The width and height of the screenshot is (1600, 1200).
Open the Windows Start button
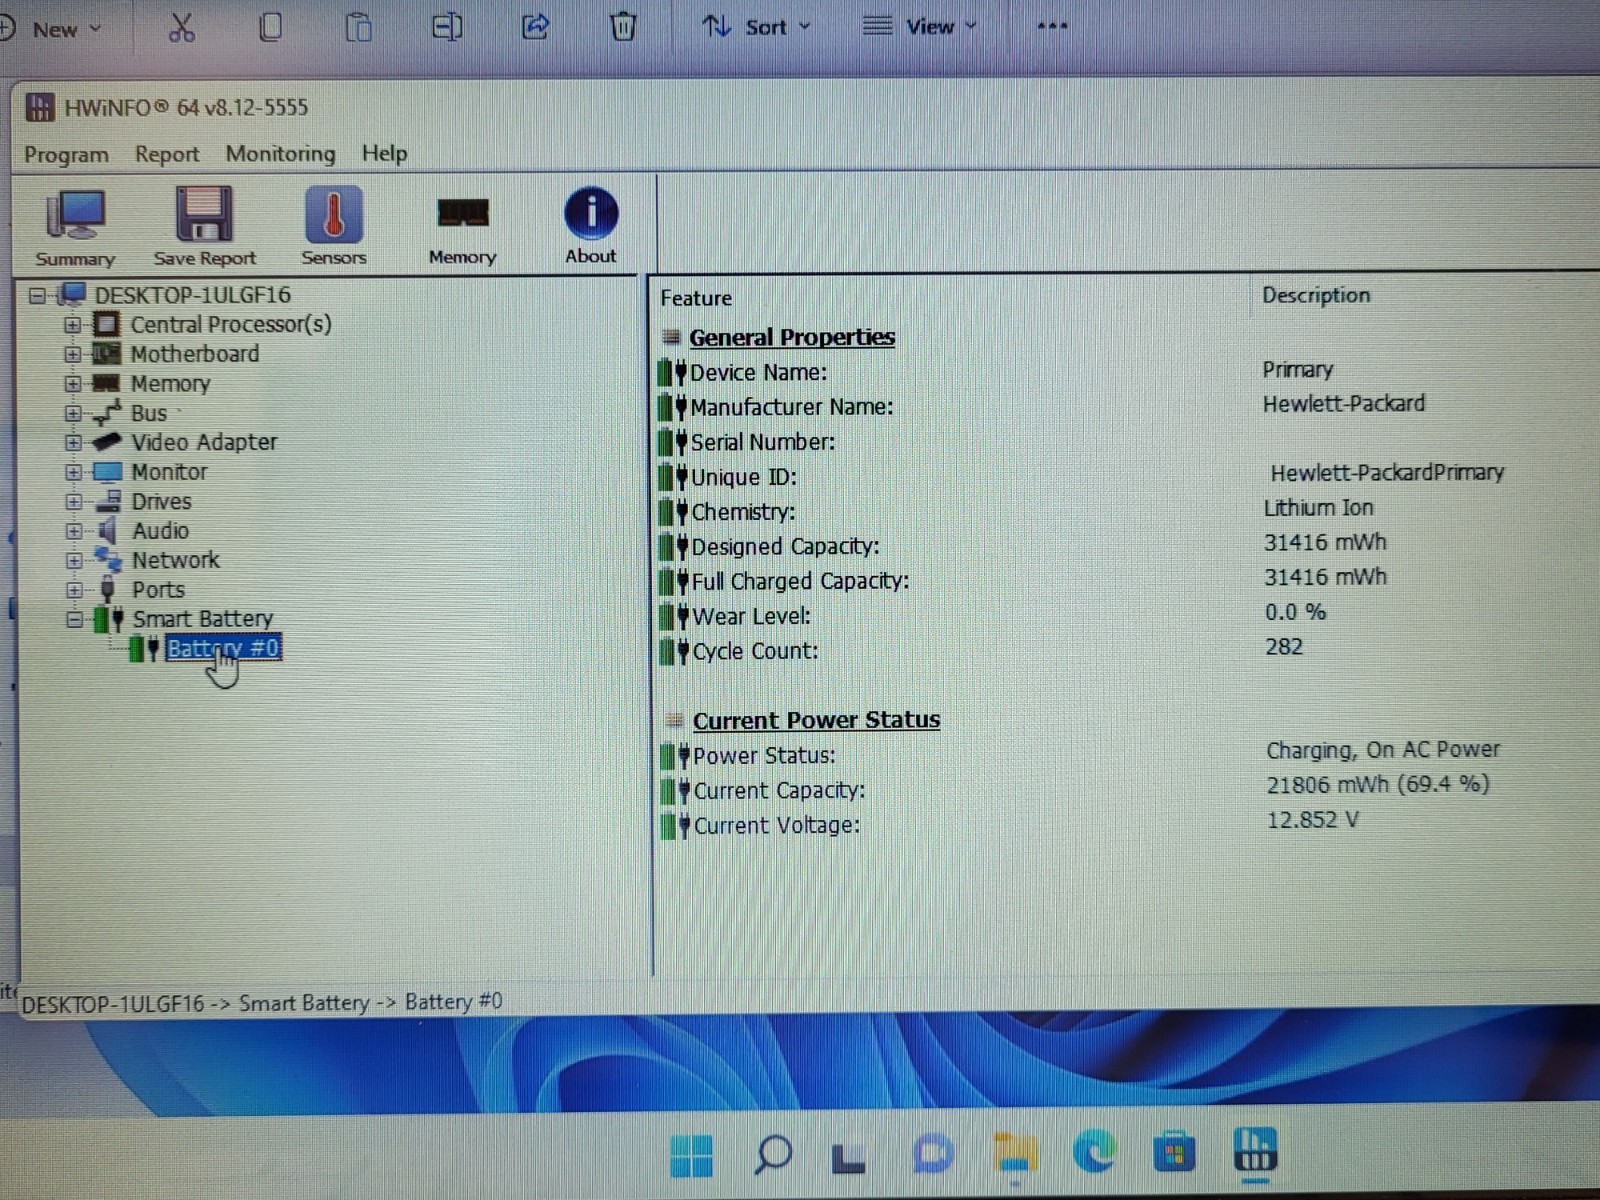pos(691,1156)
